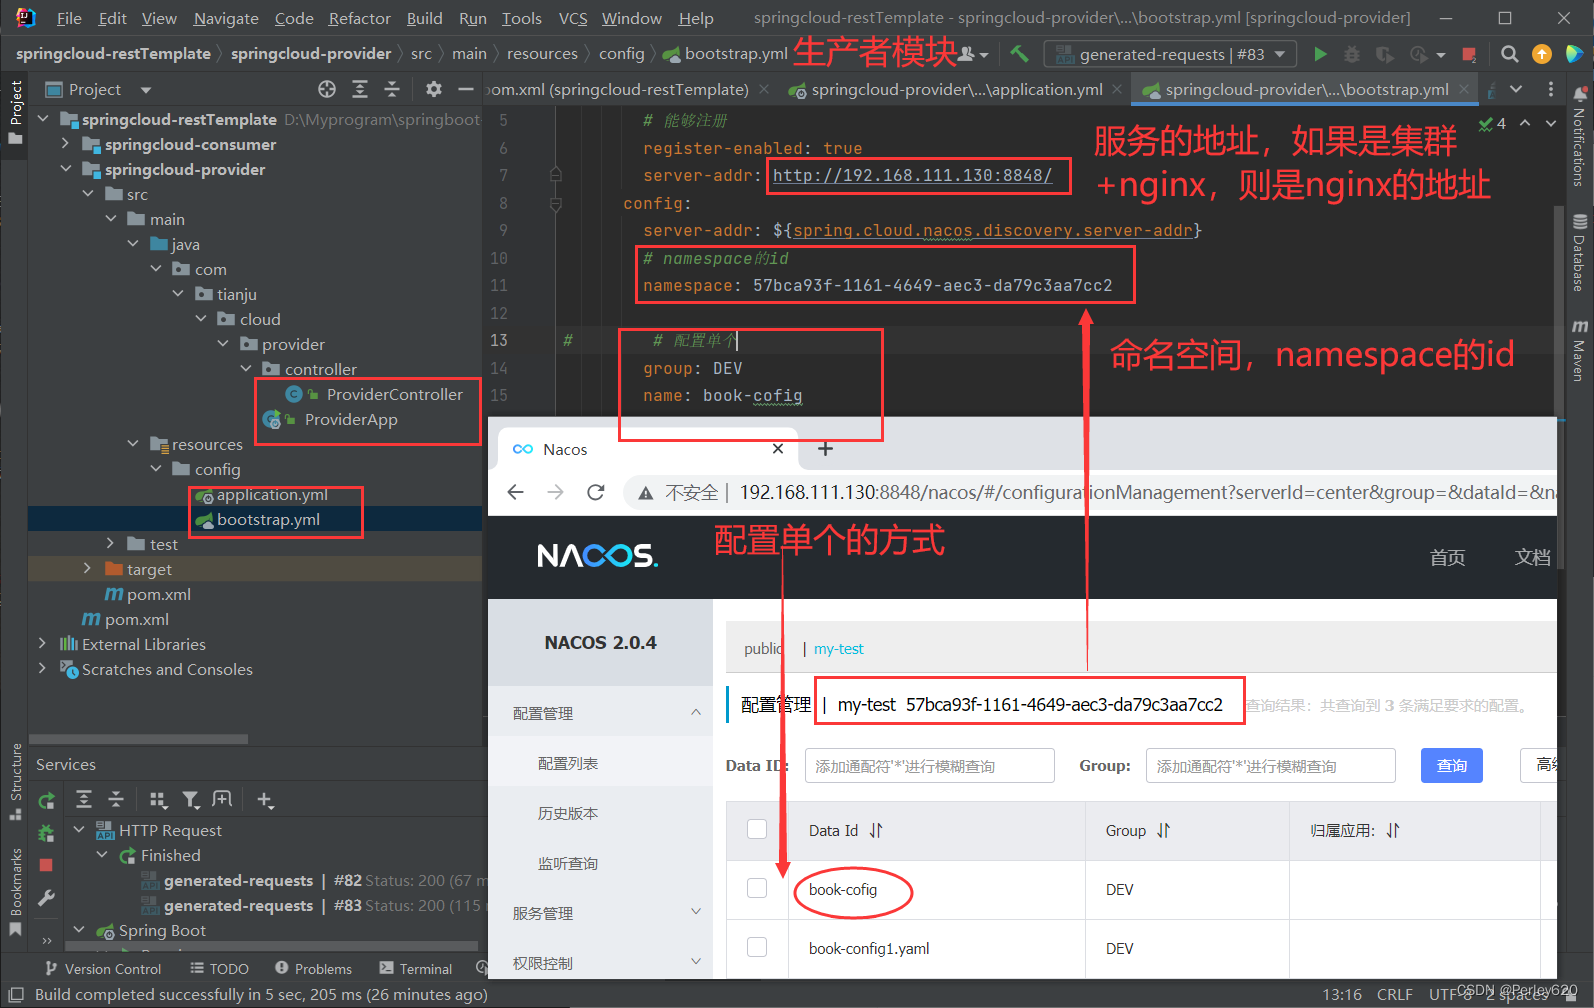Expand springcloud-consumer tree node
Image resolution: width=1594 pixels, height=1008 pixels.
coord(65,144)
